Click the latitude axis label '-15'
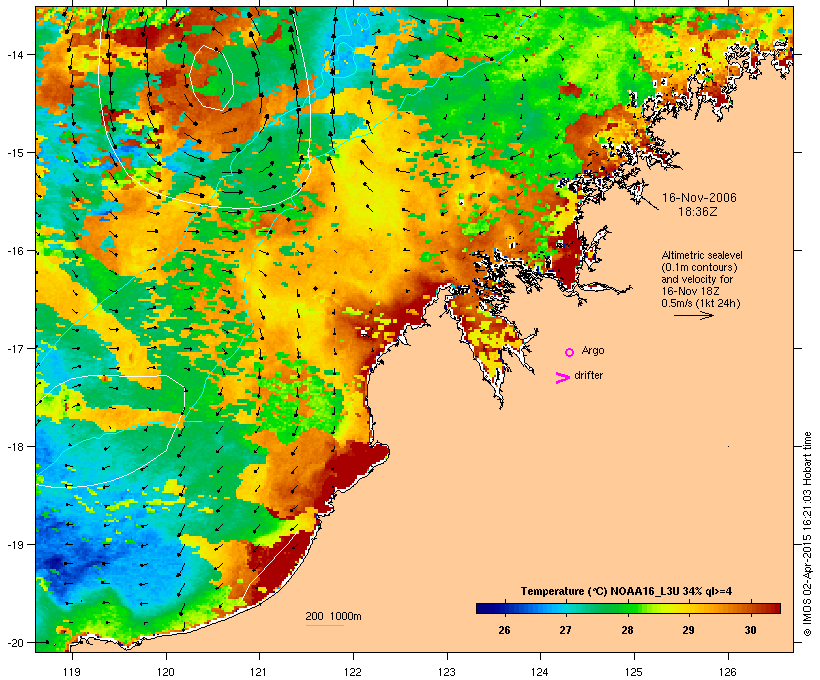820x680 pixels. pos(14,153)
